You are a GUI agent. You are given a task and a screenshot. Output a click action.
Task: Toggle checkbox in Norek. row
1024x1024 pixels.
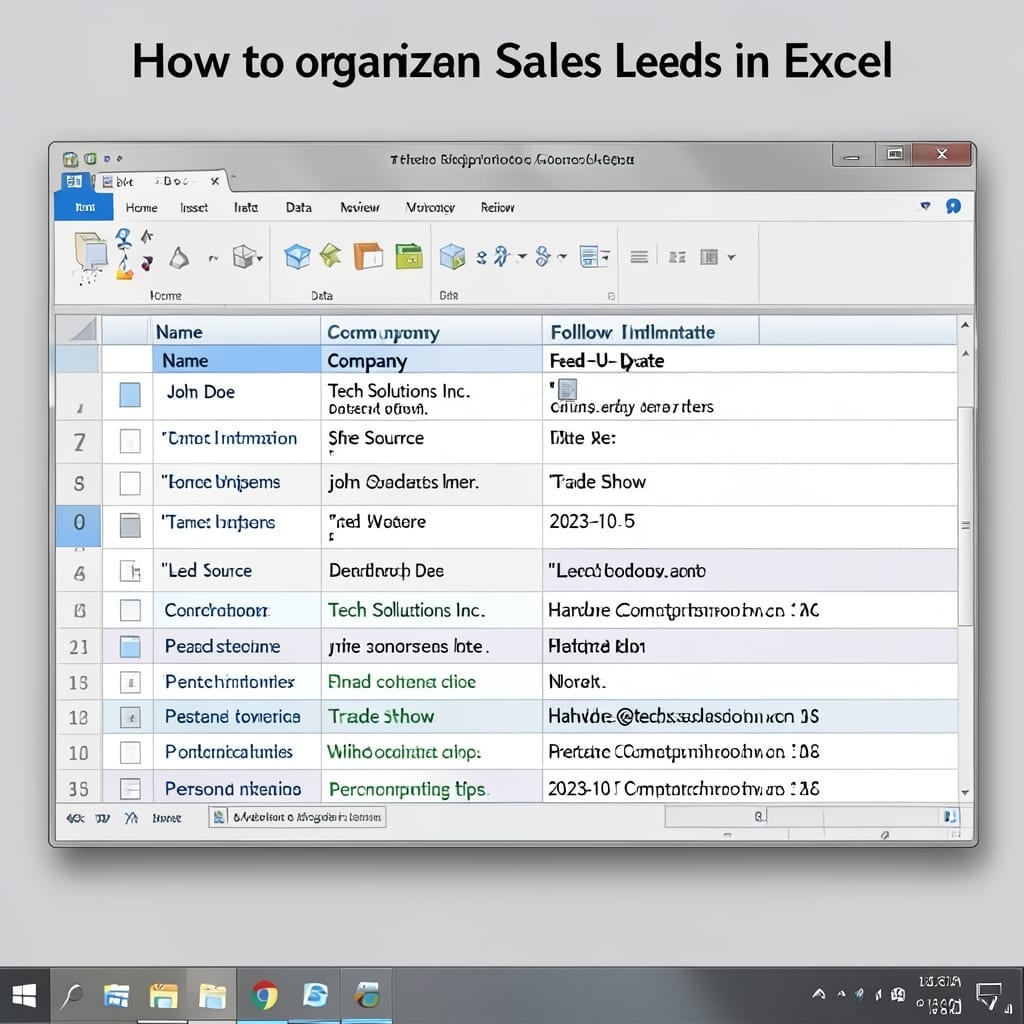[130, 682]
